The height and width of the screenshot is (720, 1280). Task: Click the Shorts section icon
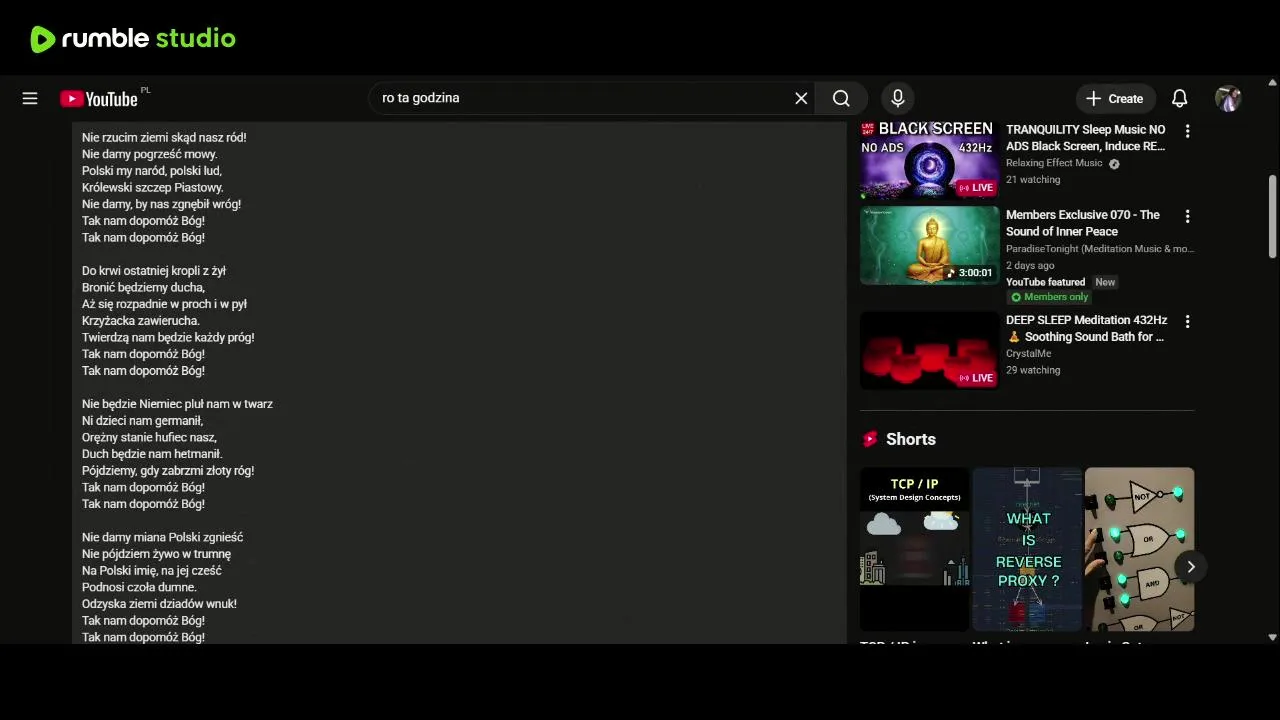tap(870, 439)
